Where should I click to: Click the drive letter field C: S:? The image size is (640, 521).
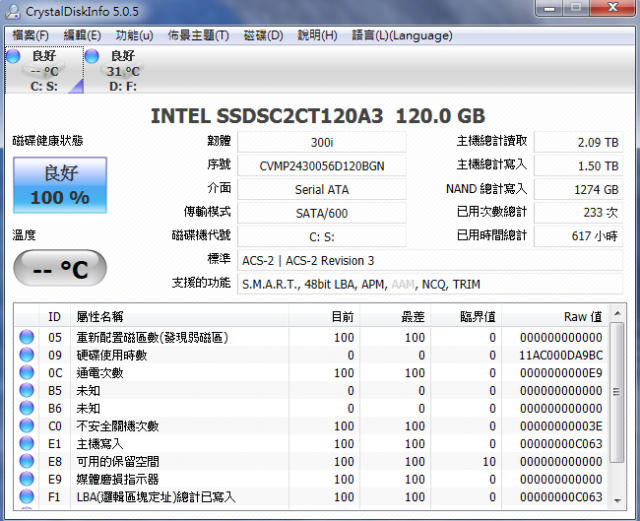click(x=322, y=237)
